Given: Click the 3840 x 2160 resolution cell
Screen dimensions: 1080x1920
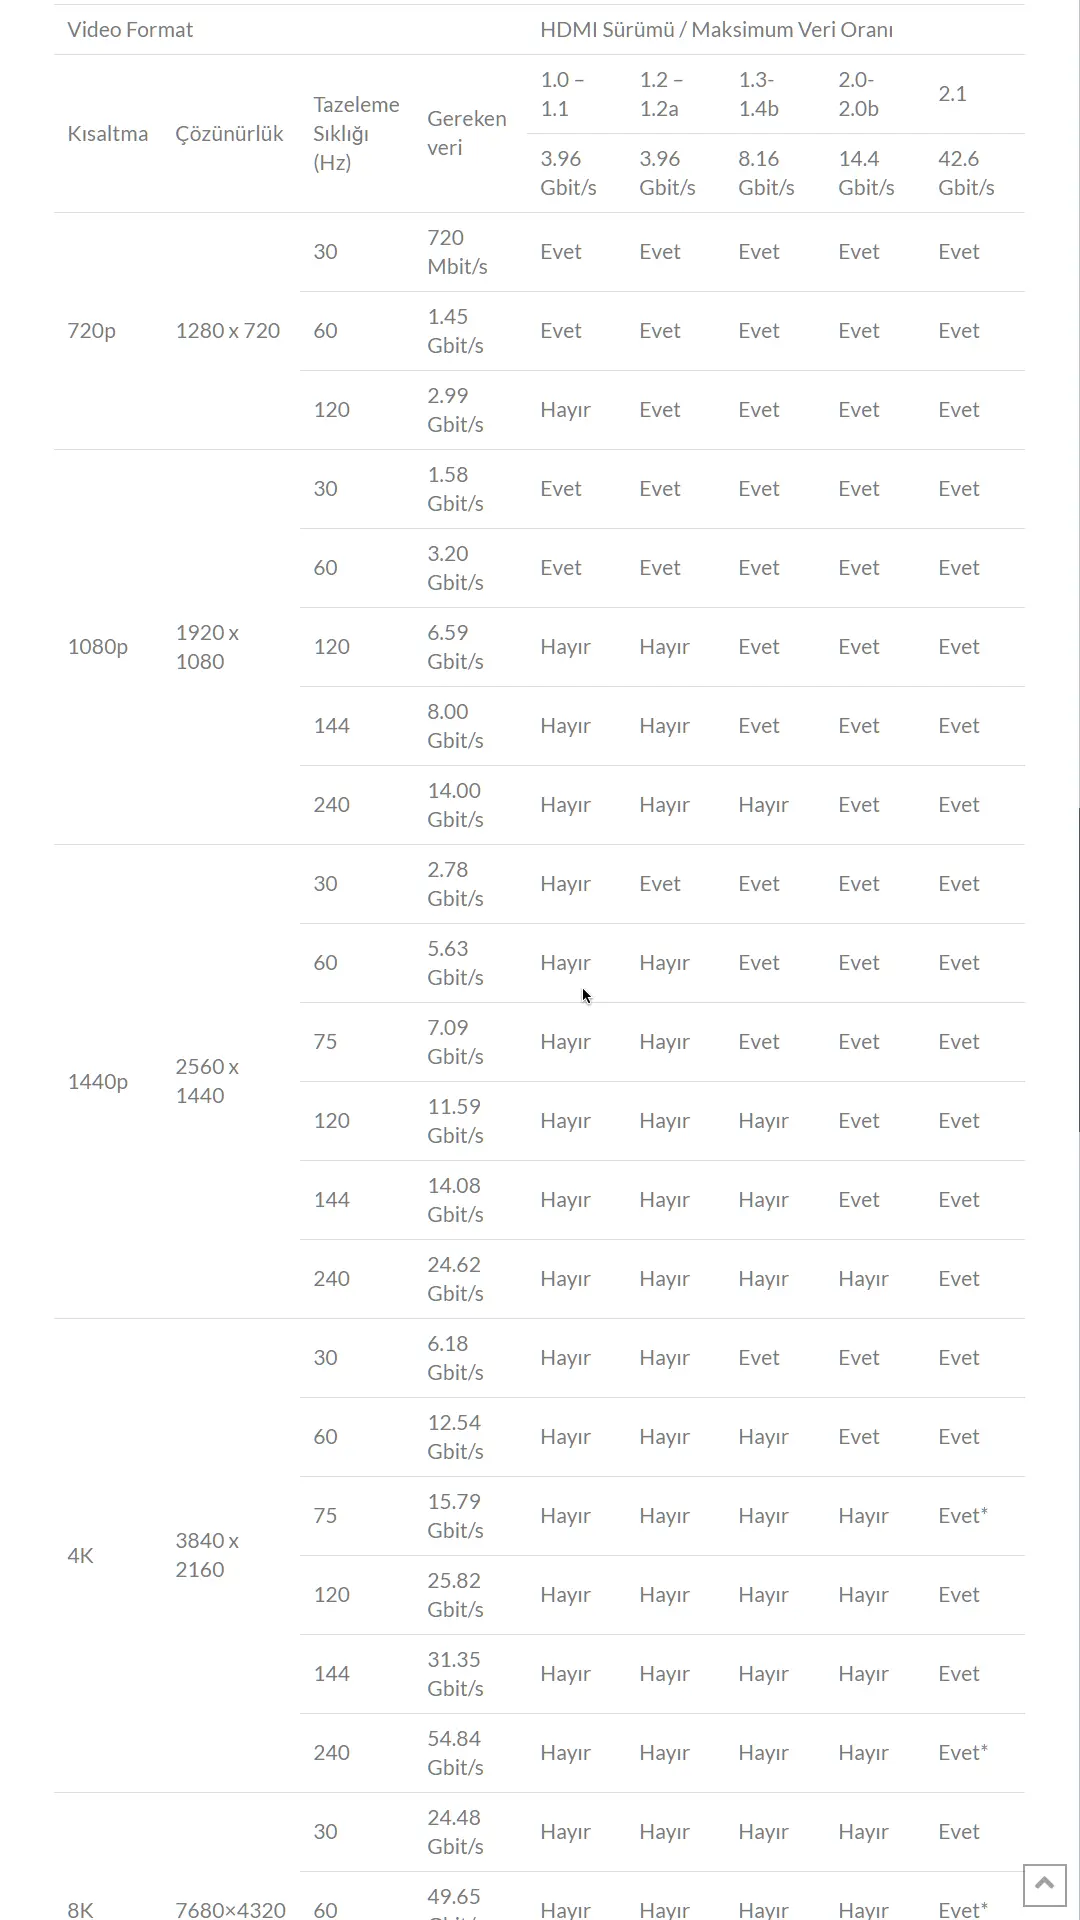Looking at the screenshot, I should coord(207,1555).
